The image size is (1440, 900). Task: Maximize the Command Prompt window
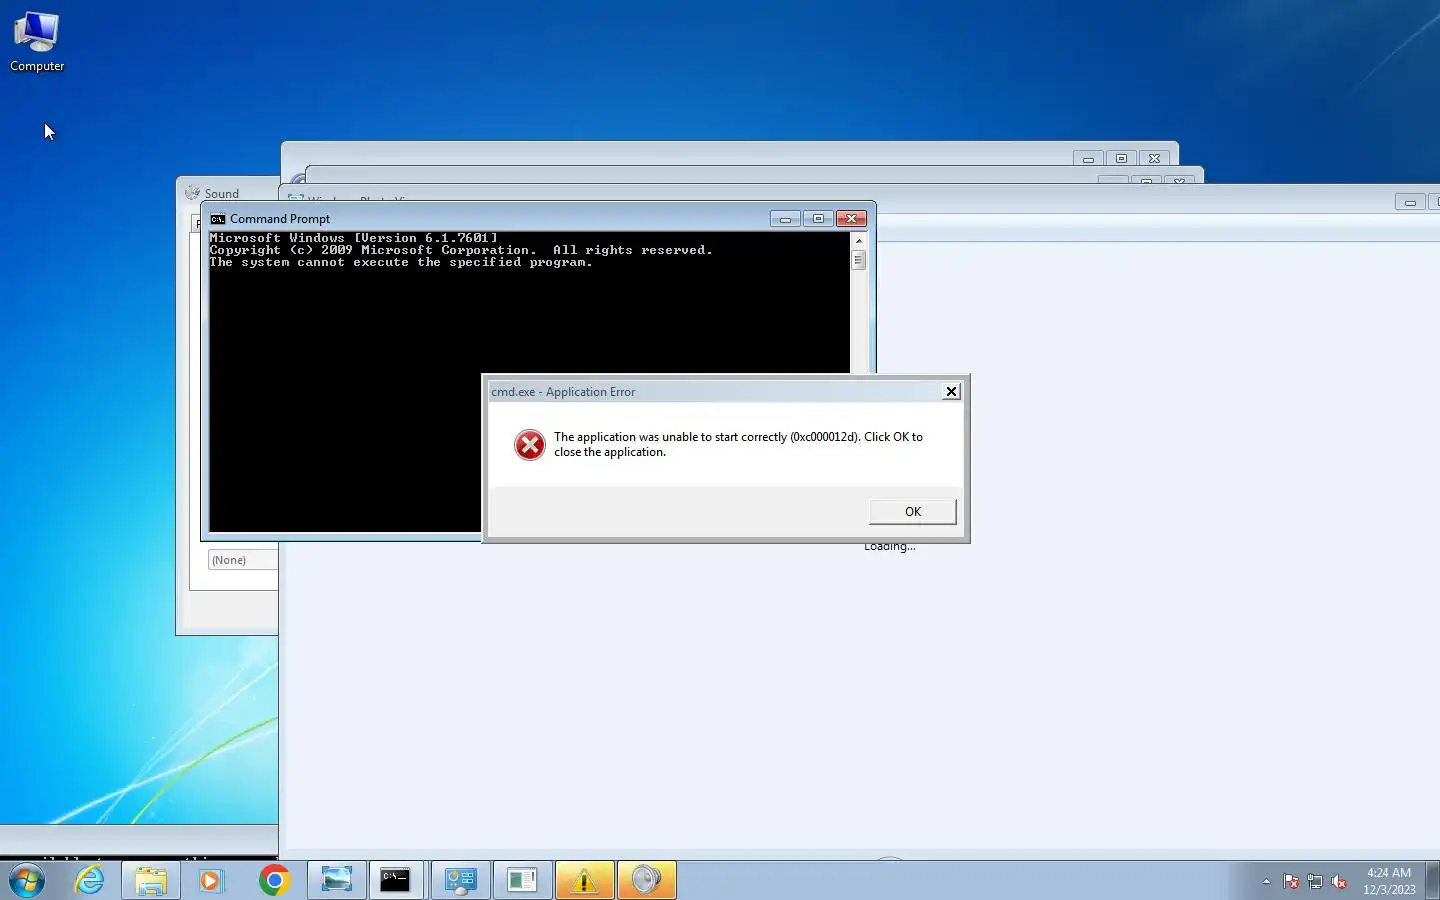(x=818, y=218)
